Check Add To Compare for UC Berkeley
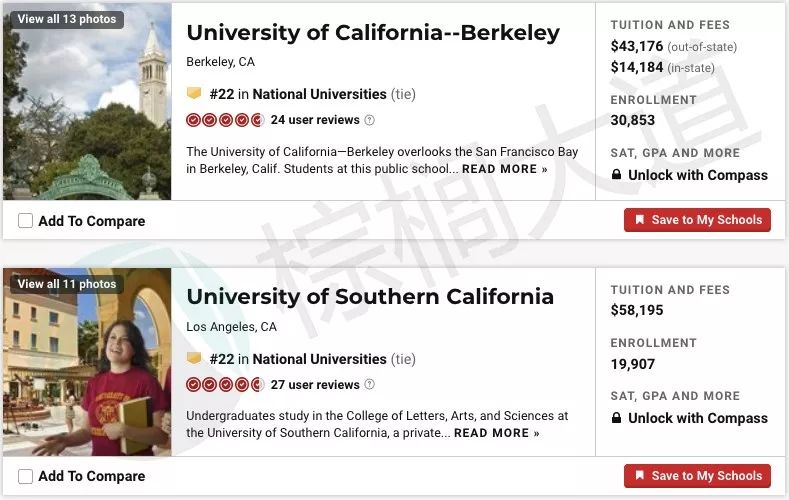The image size is (789, 500). pyautogui.click(x=26, y=221)
